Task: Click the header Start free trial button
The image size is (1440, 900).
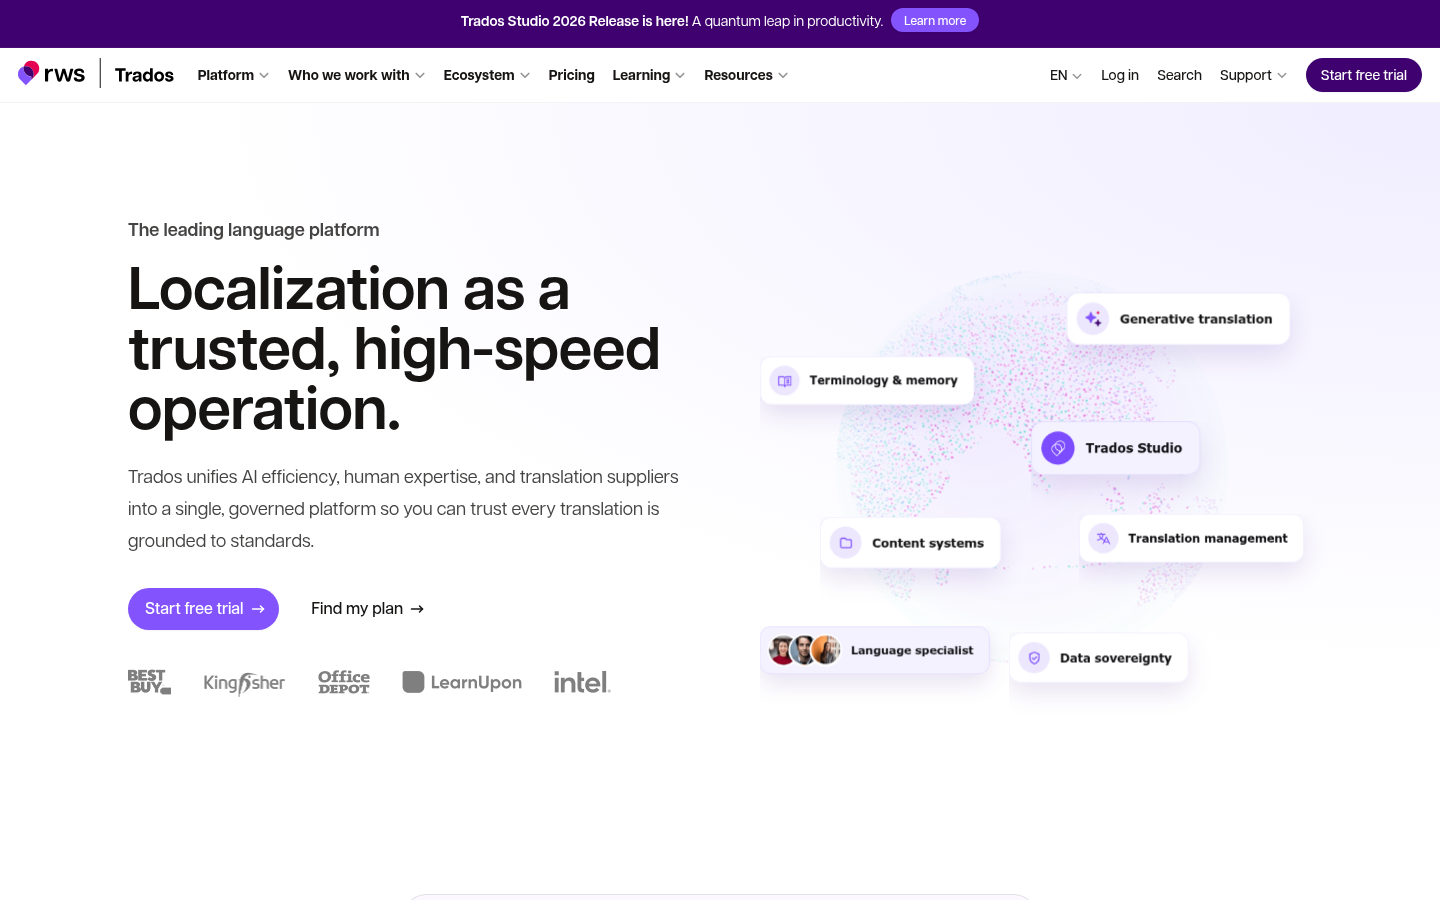Action: coord(1364,75)
